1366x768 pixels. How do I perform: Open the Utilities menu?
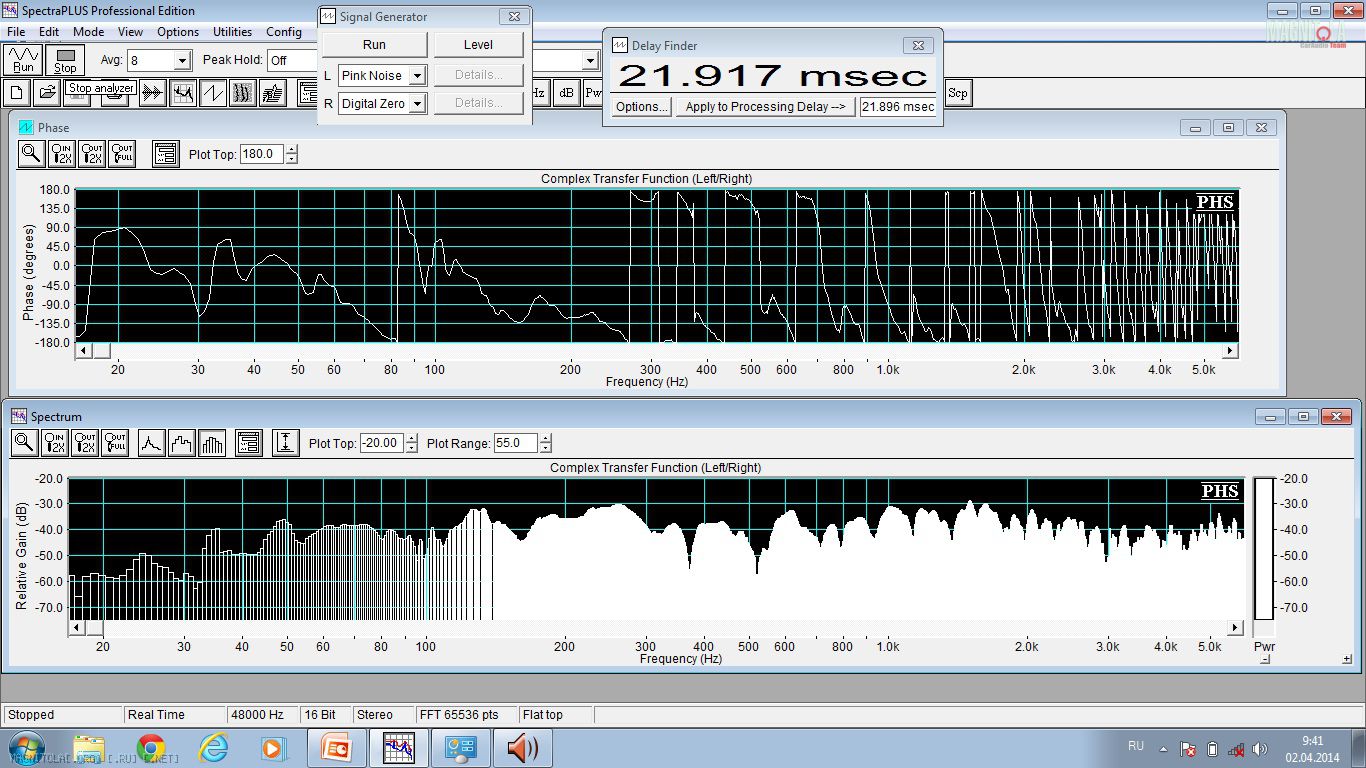pyautogui.click(x=233, y=32)
